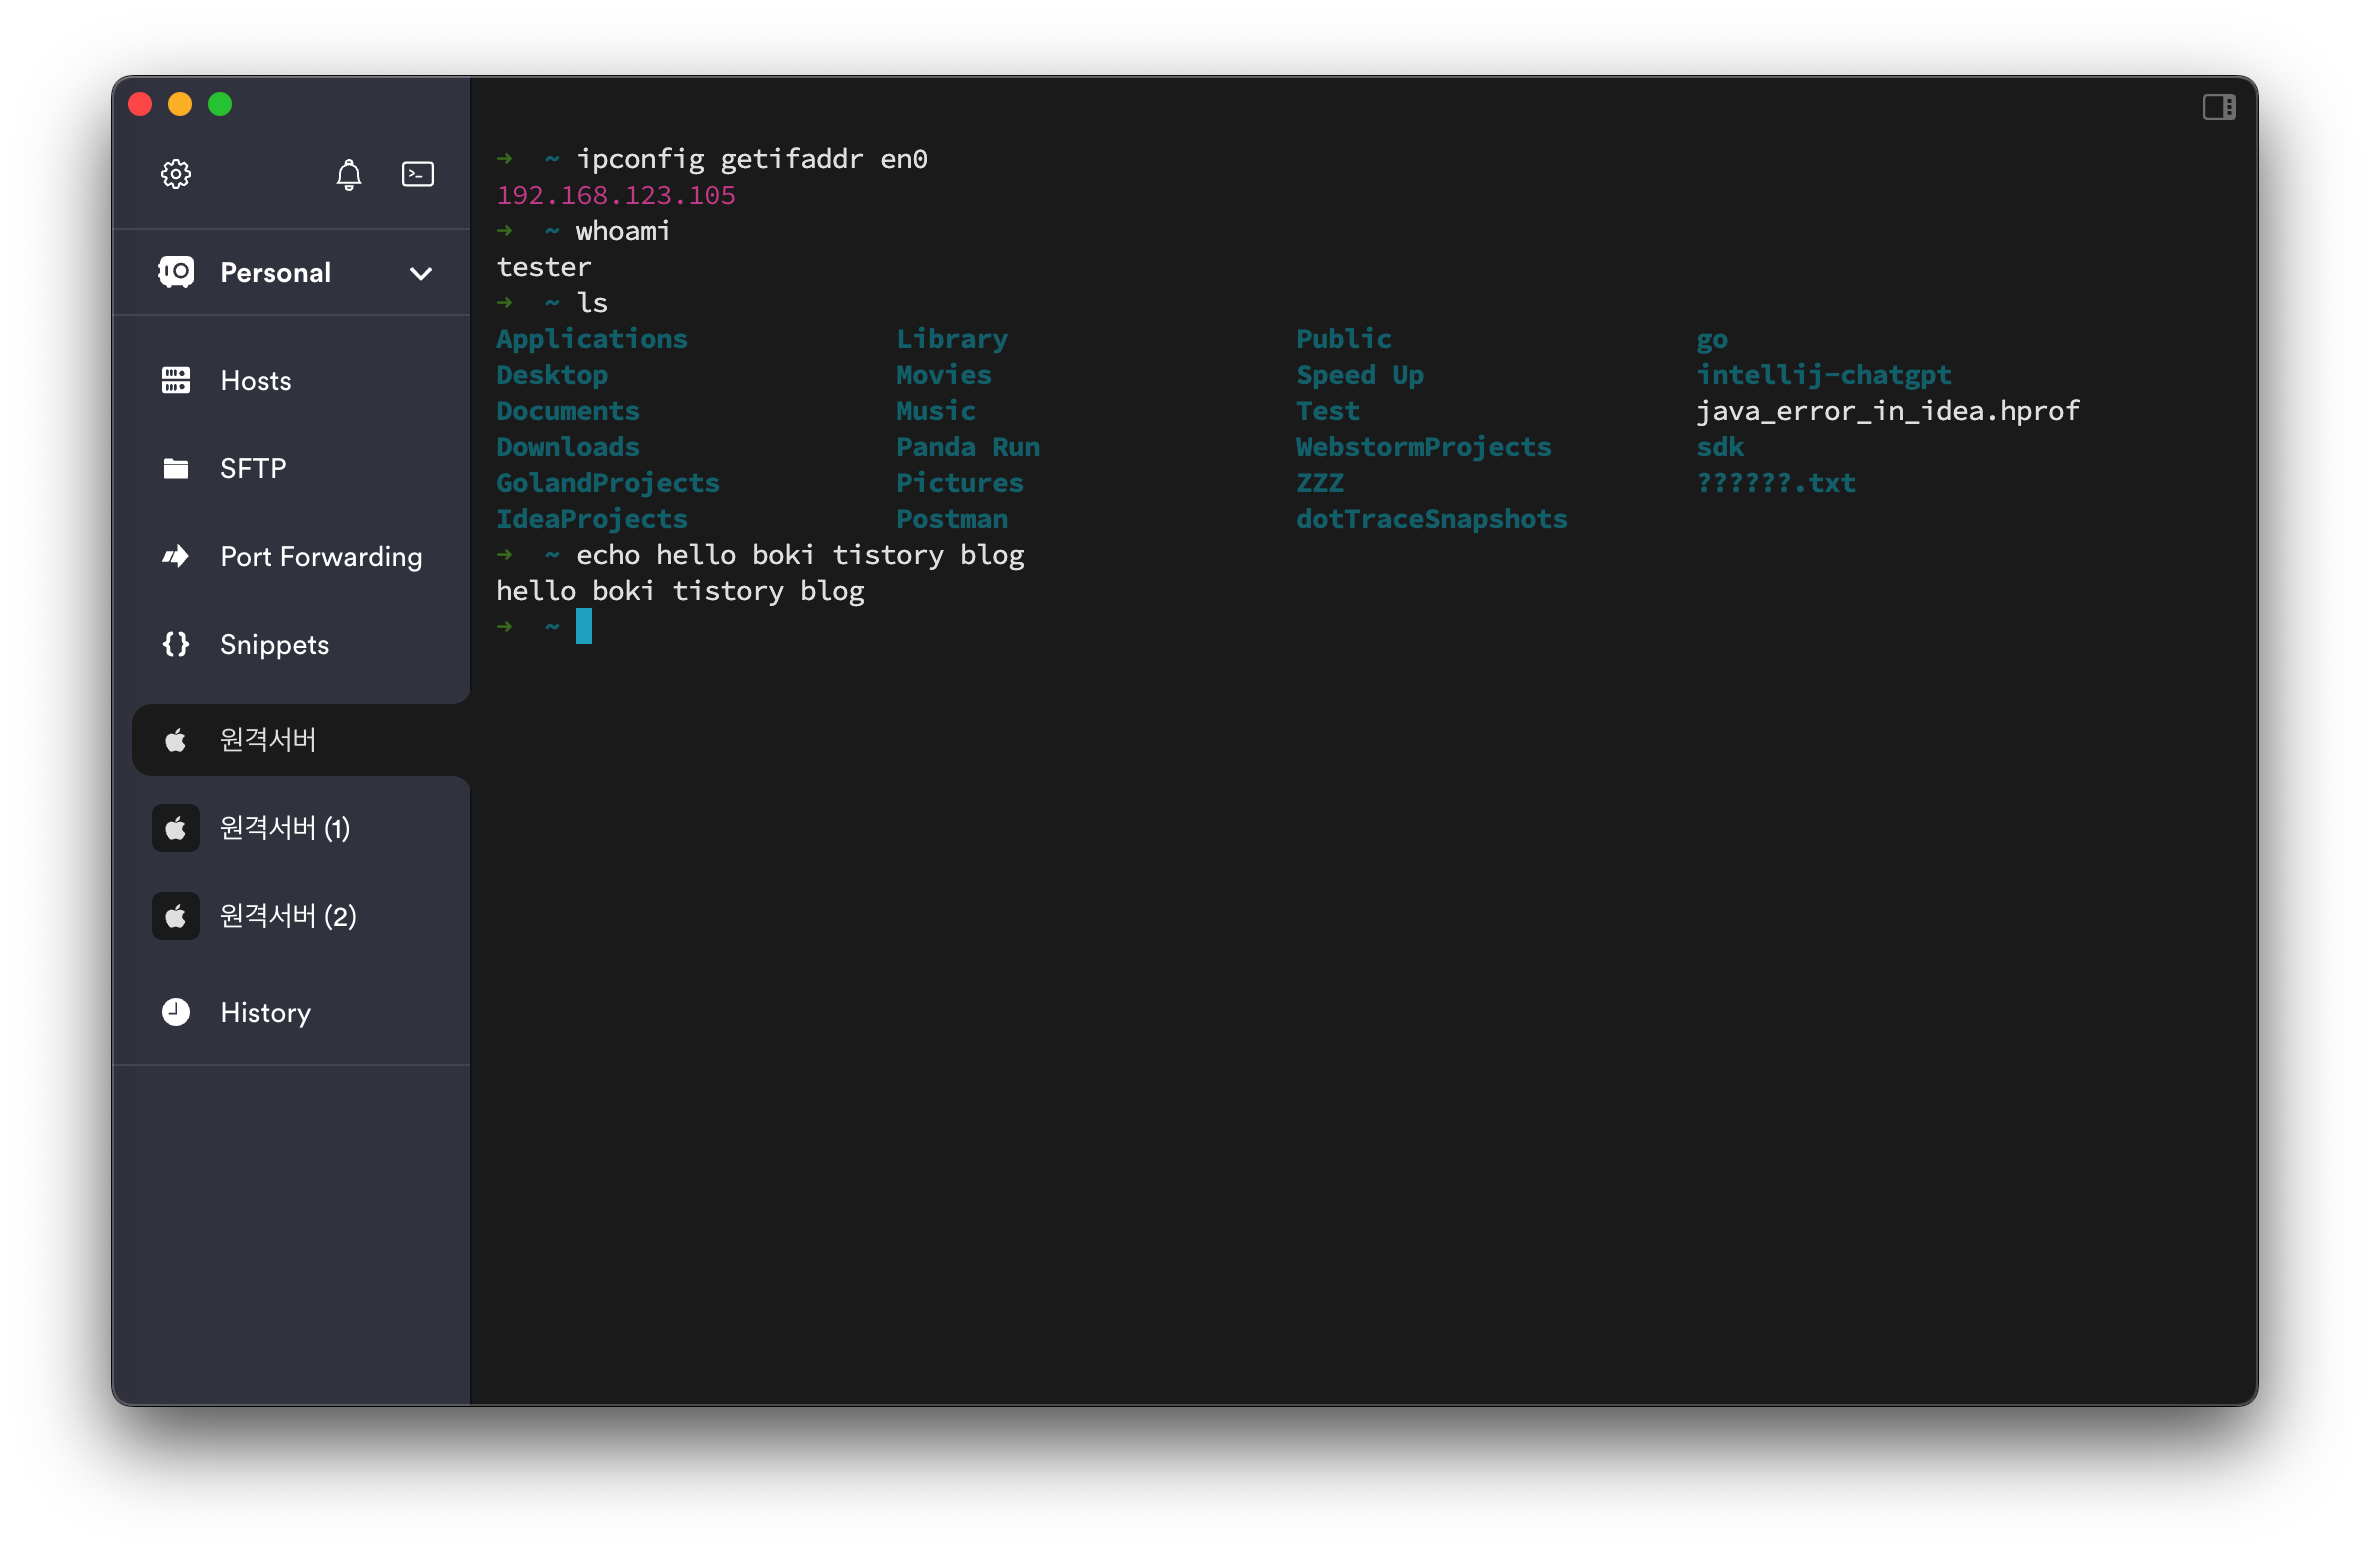Click the notifications bell icon
The height and width of the screenshot is (1554, 2370).
pyautogui.click(x=348, y=175)
